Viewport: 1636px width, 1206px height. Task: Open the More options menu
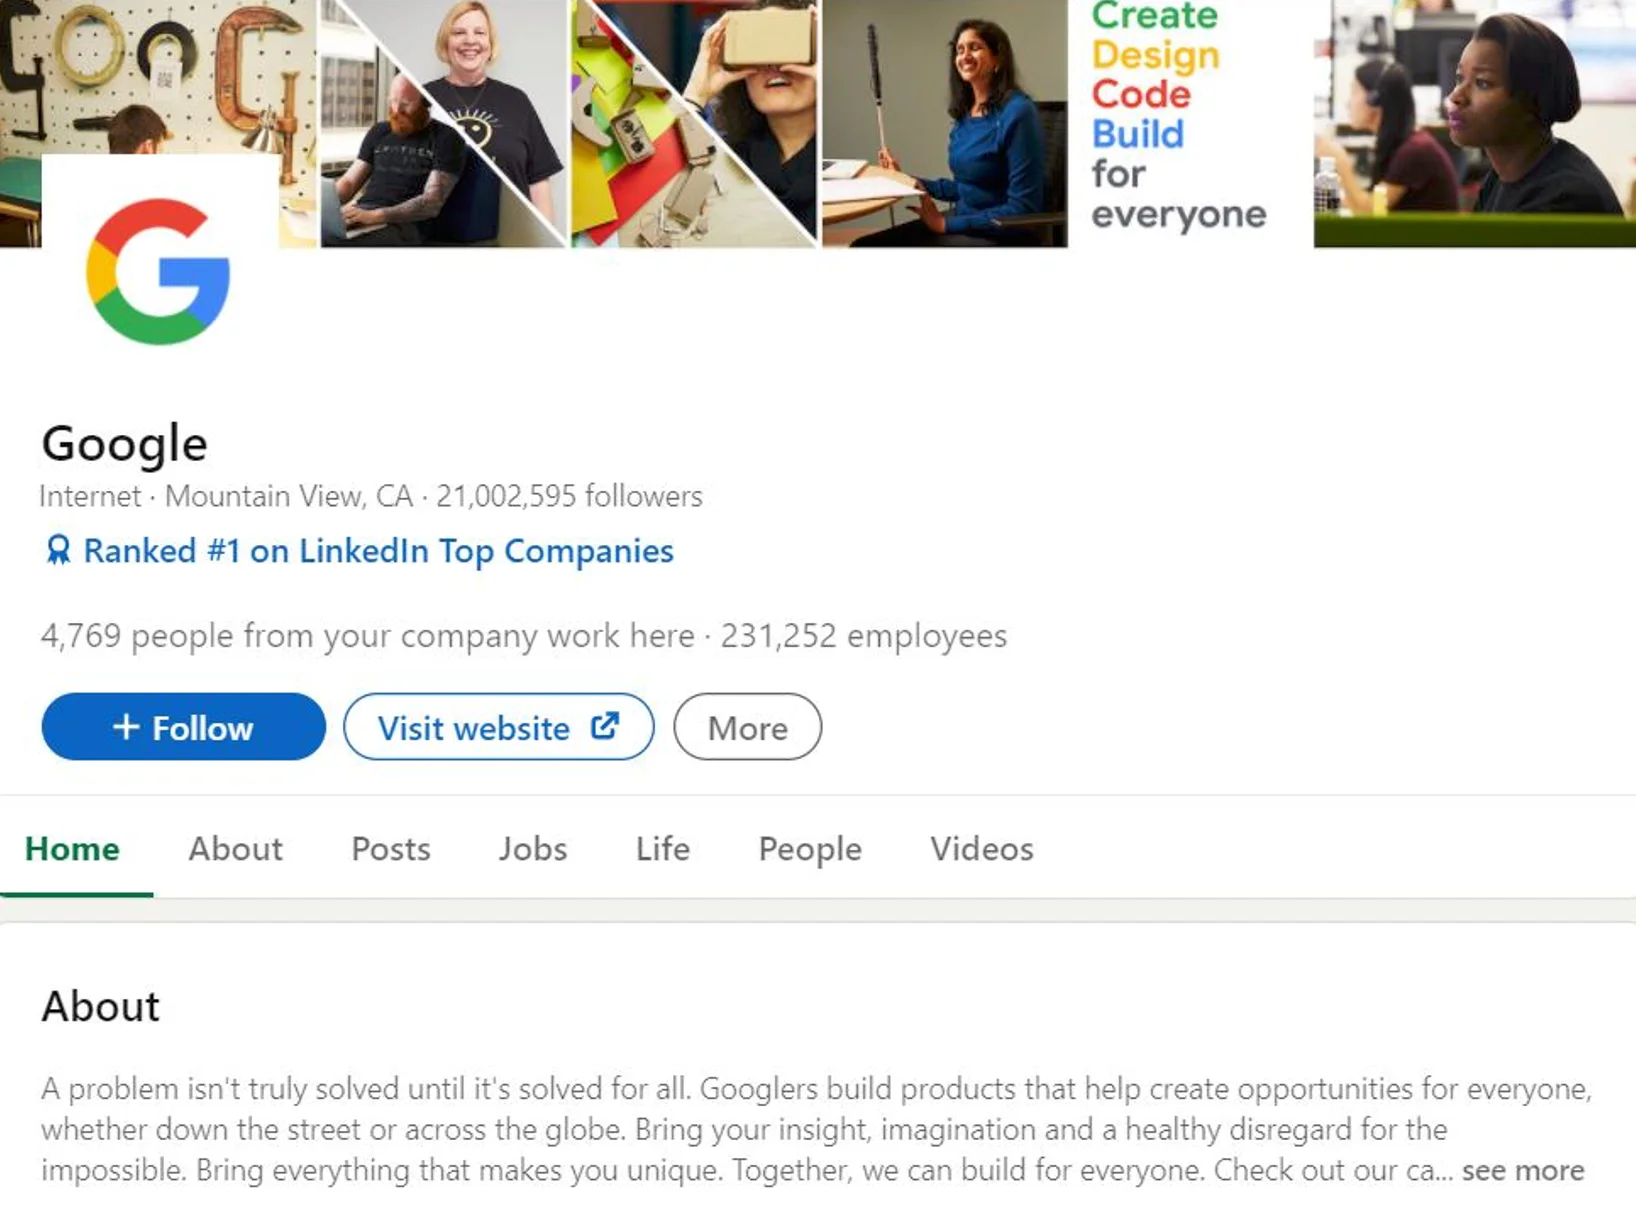coord(747,727)
